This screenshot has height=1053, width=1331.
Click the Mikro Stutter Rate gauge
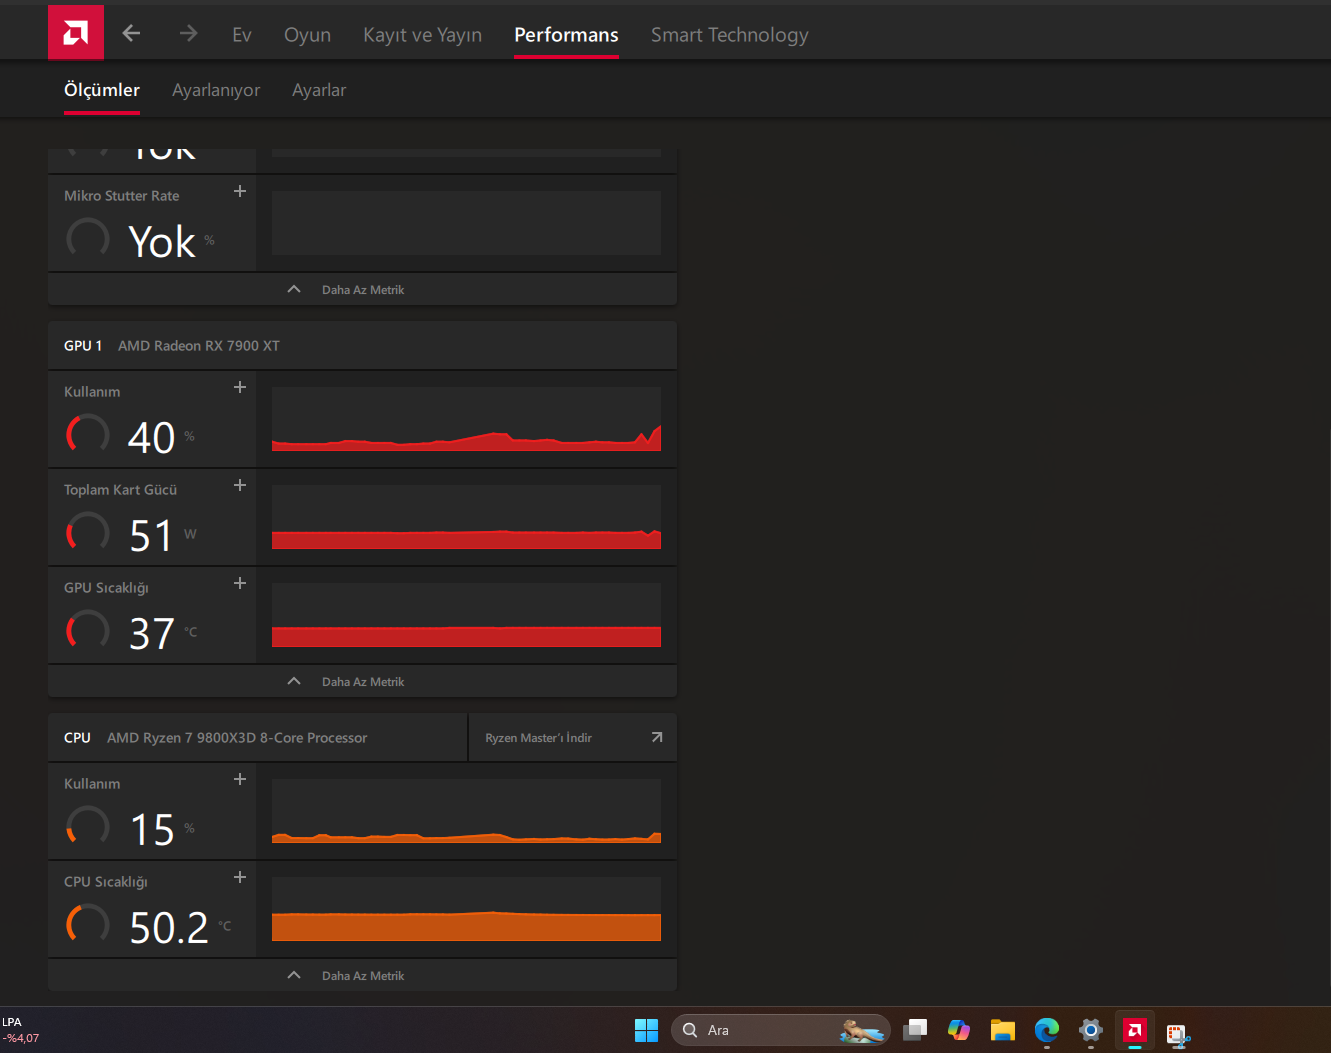click(88, 239)
